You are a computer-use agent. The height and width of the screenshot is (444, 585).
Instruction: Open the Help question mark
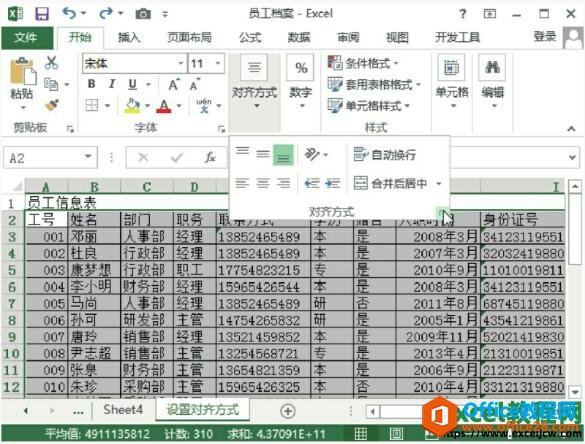(x=462, y=14)
